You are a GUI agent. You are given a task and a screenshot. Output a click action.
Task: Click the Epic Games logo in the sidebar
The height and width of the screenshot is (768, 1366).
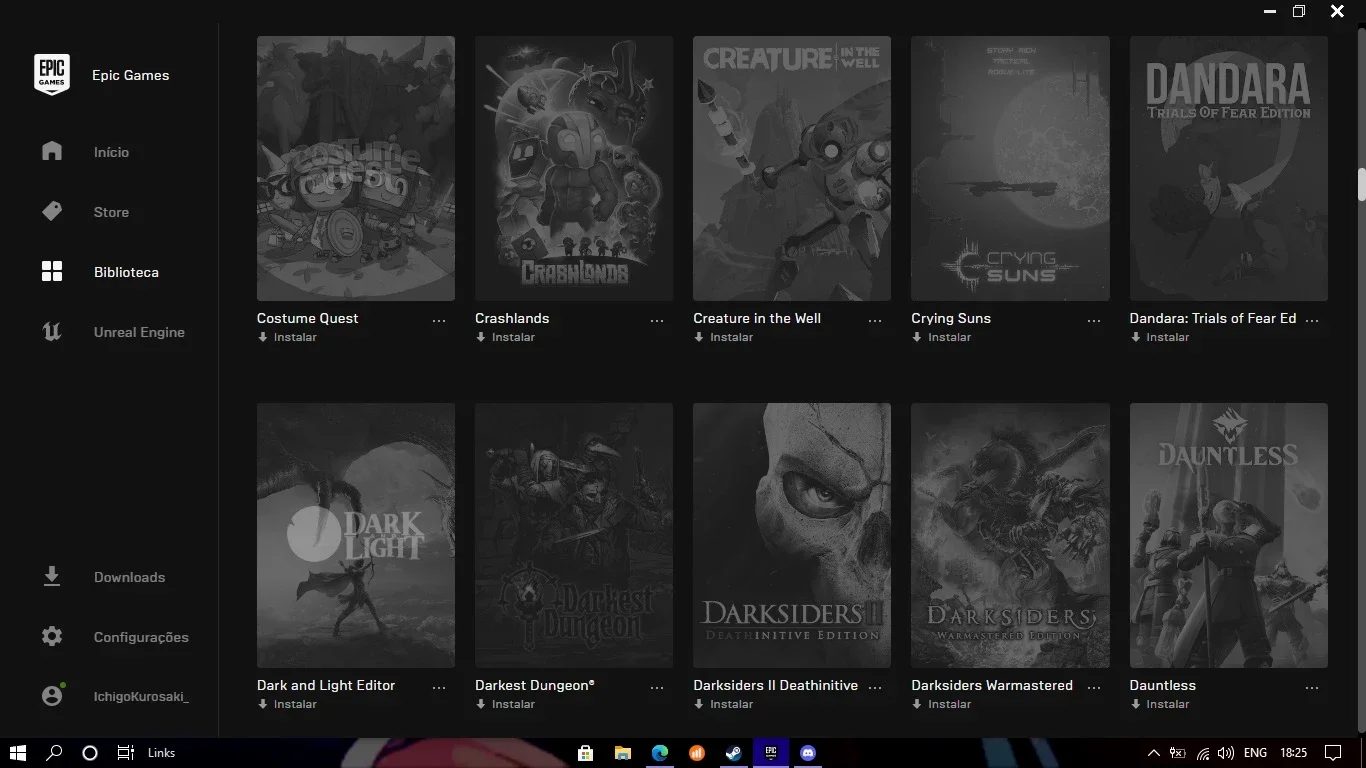pyautogui.click(x=52, y=75)
